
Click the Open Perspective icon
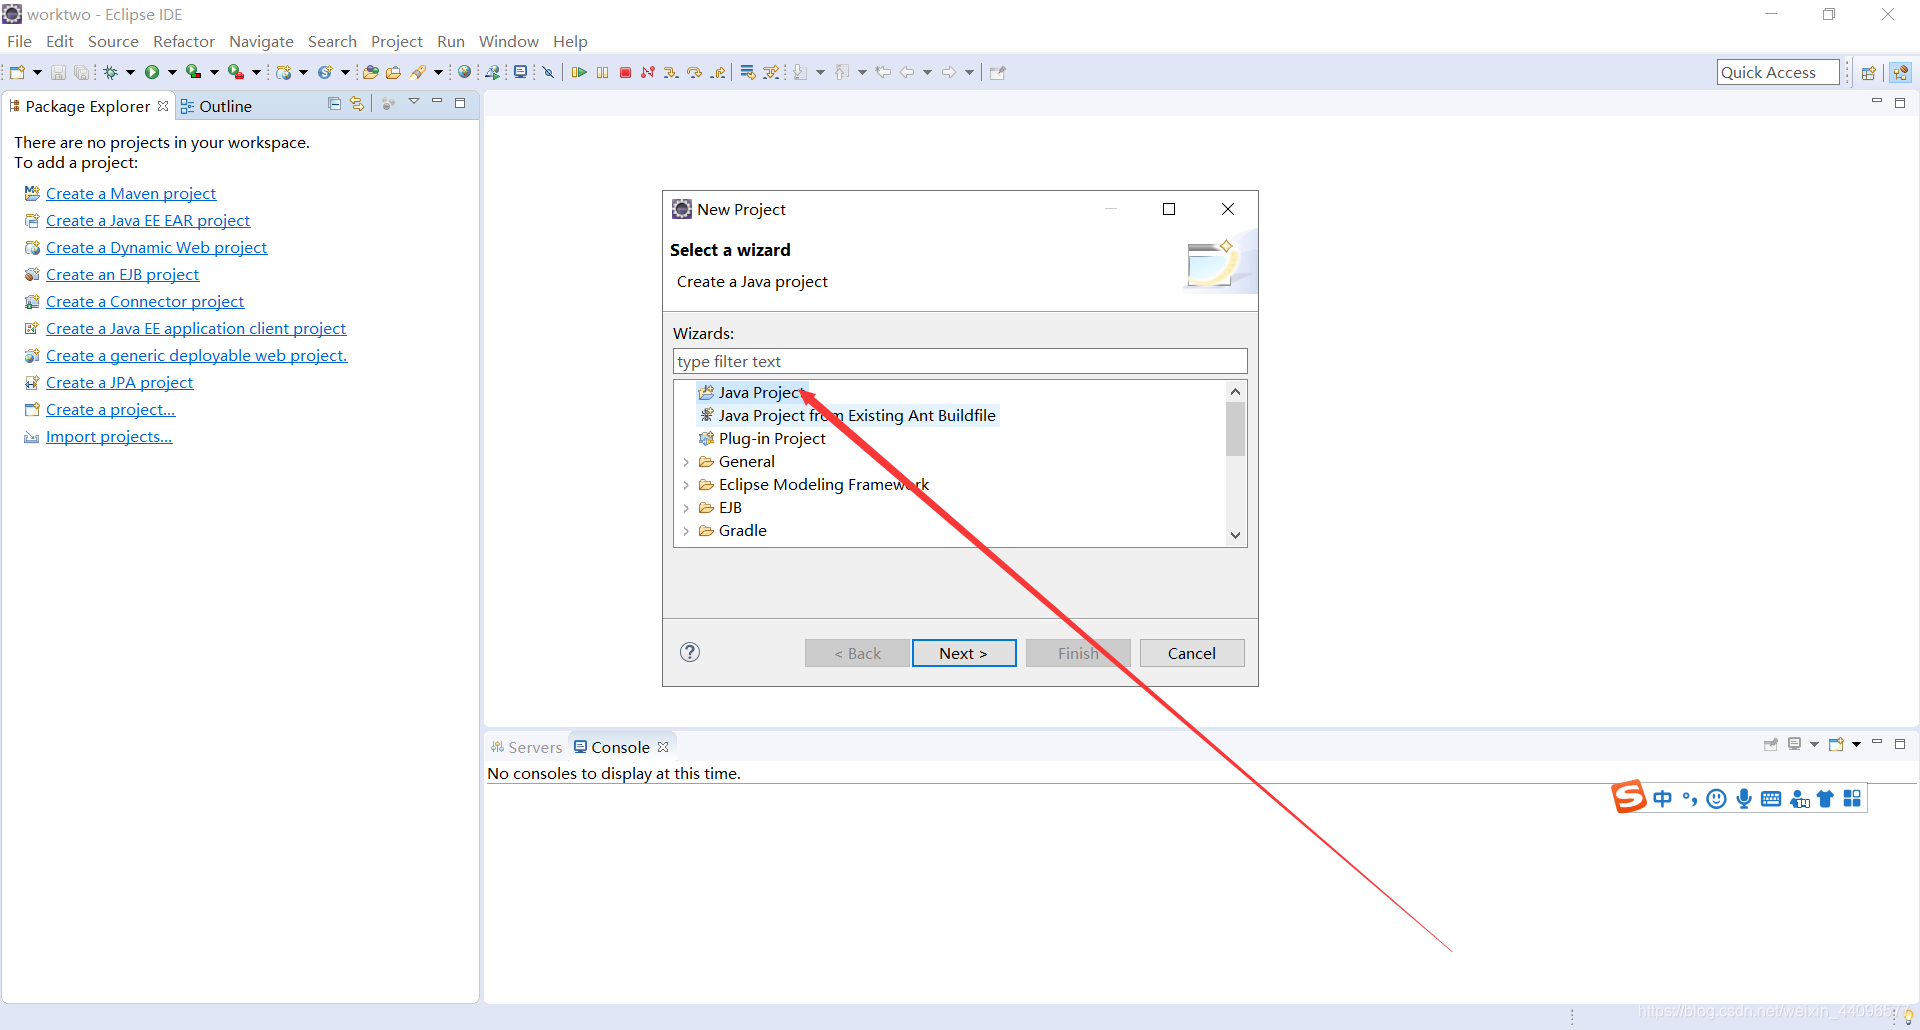pyautogui.click(x=1868, y=72)
